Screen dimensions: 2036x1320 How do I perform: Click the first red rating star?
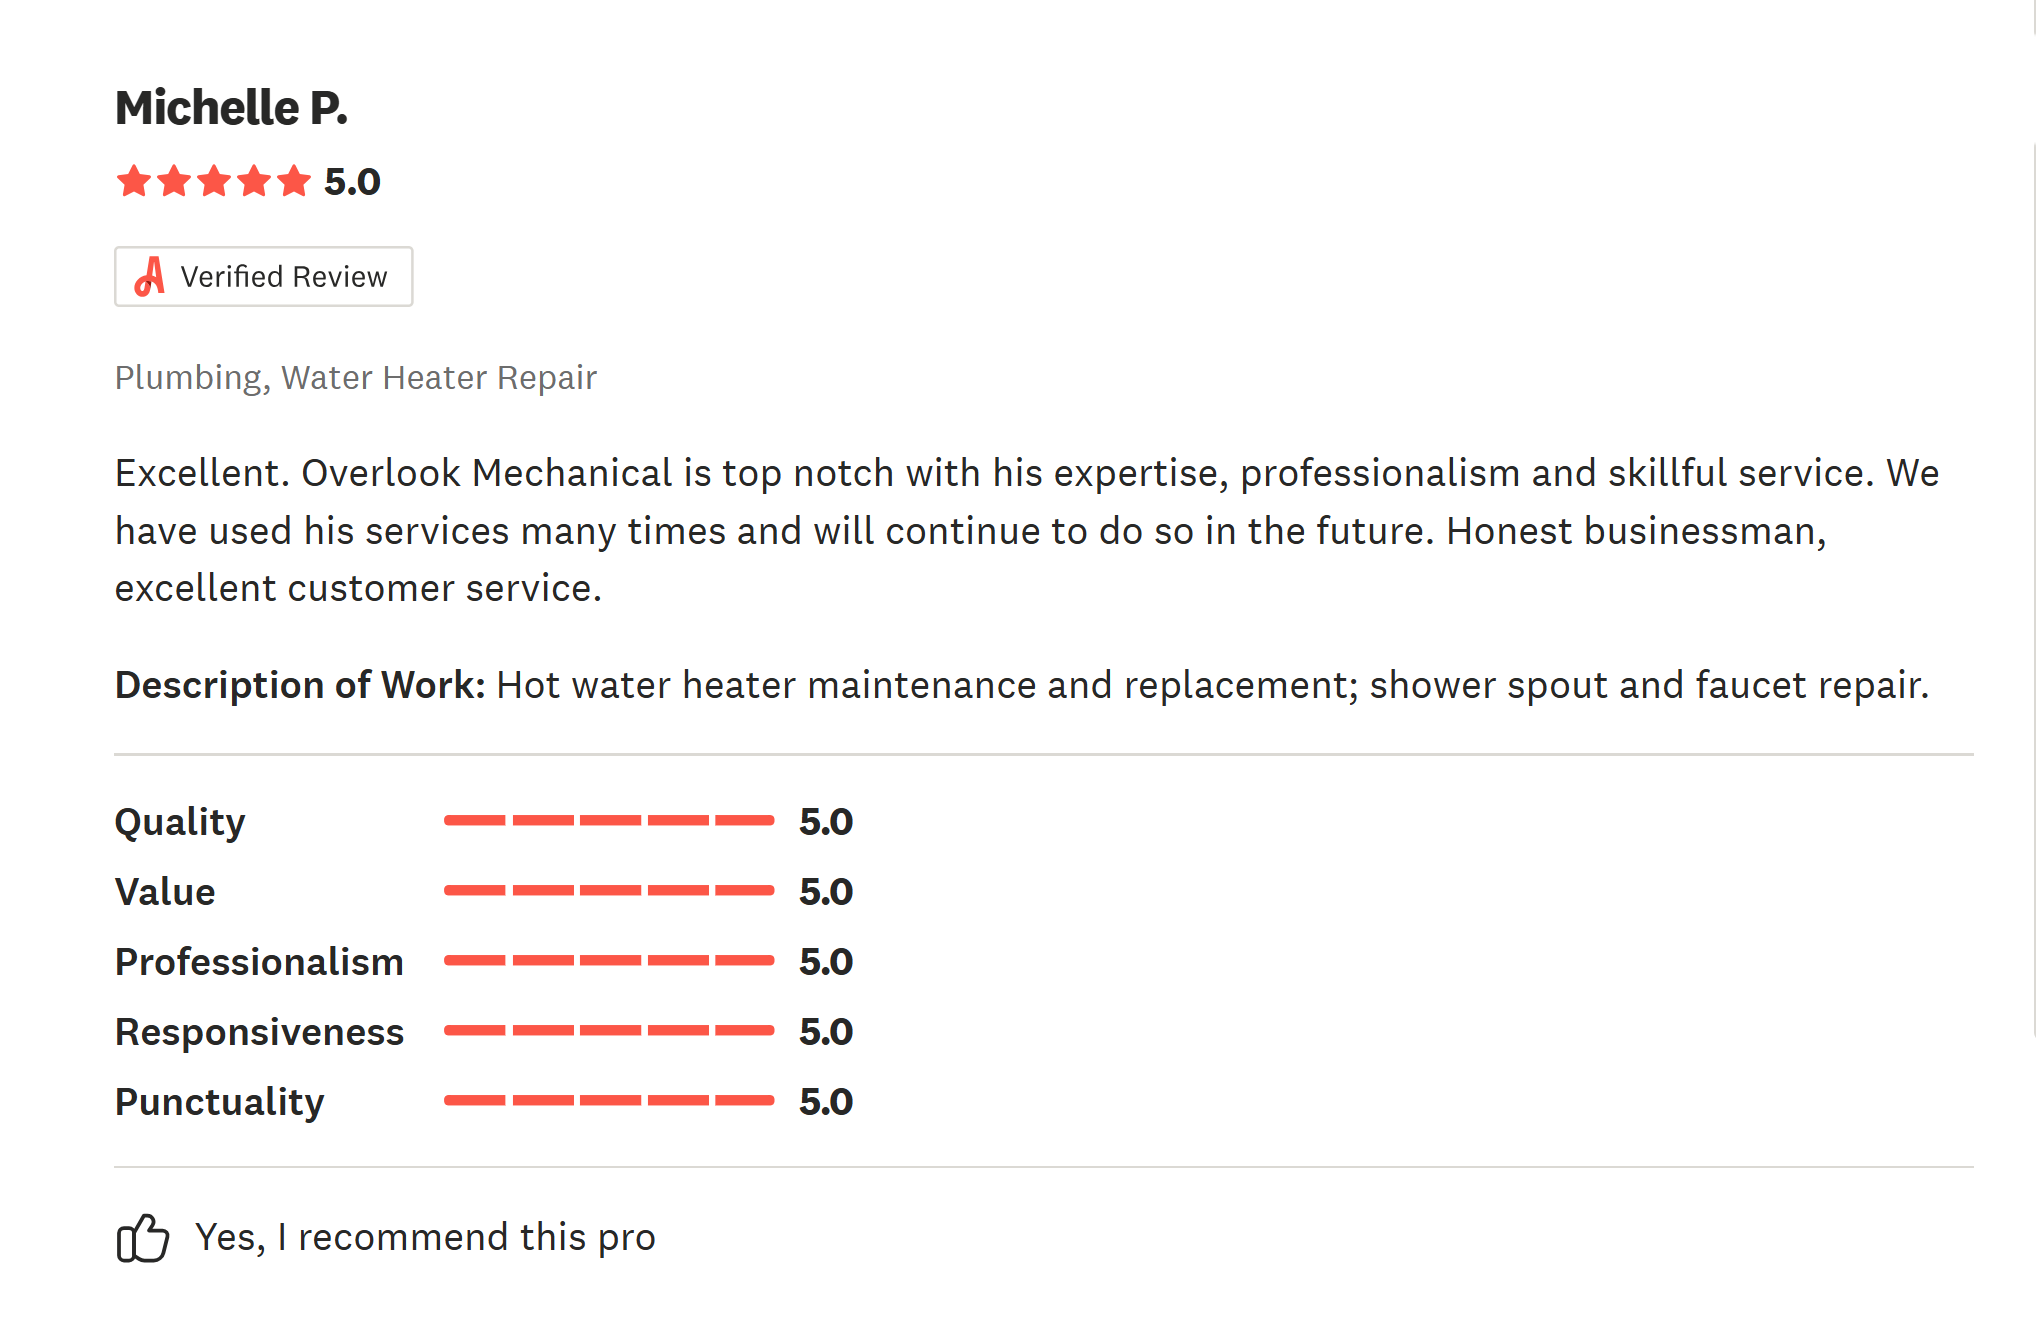coord(134,182)
